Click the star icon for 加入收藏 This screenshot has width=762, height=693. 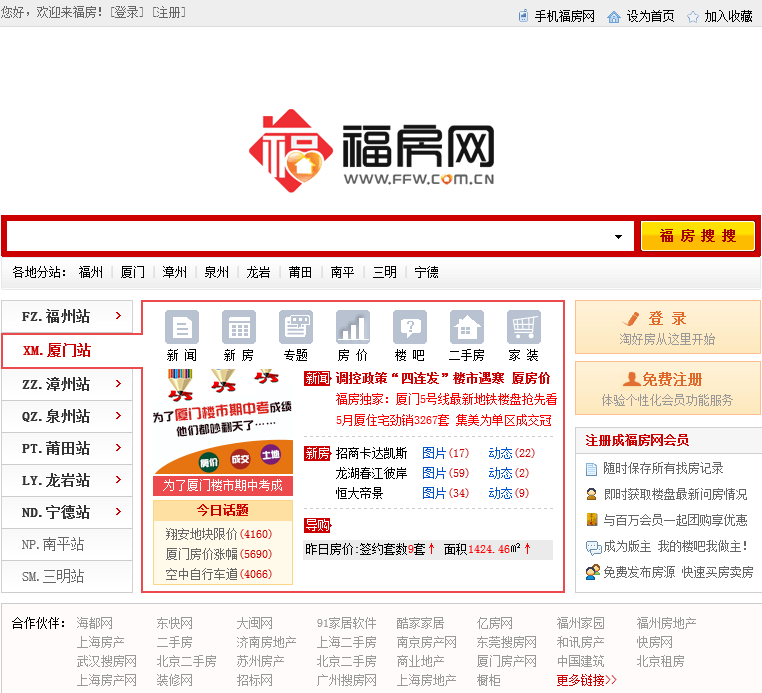(x=693, y=17)
